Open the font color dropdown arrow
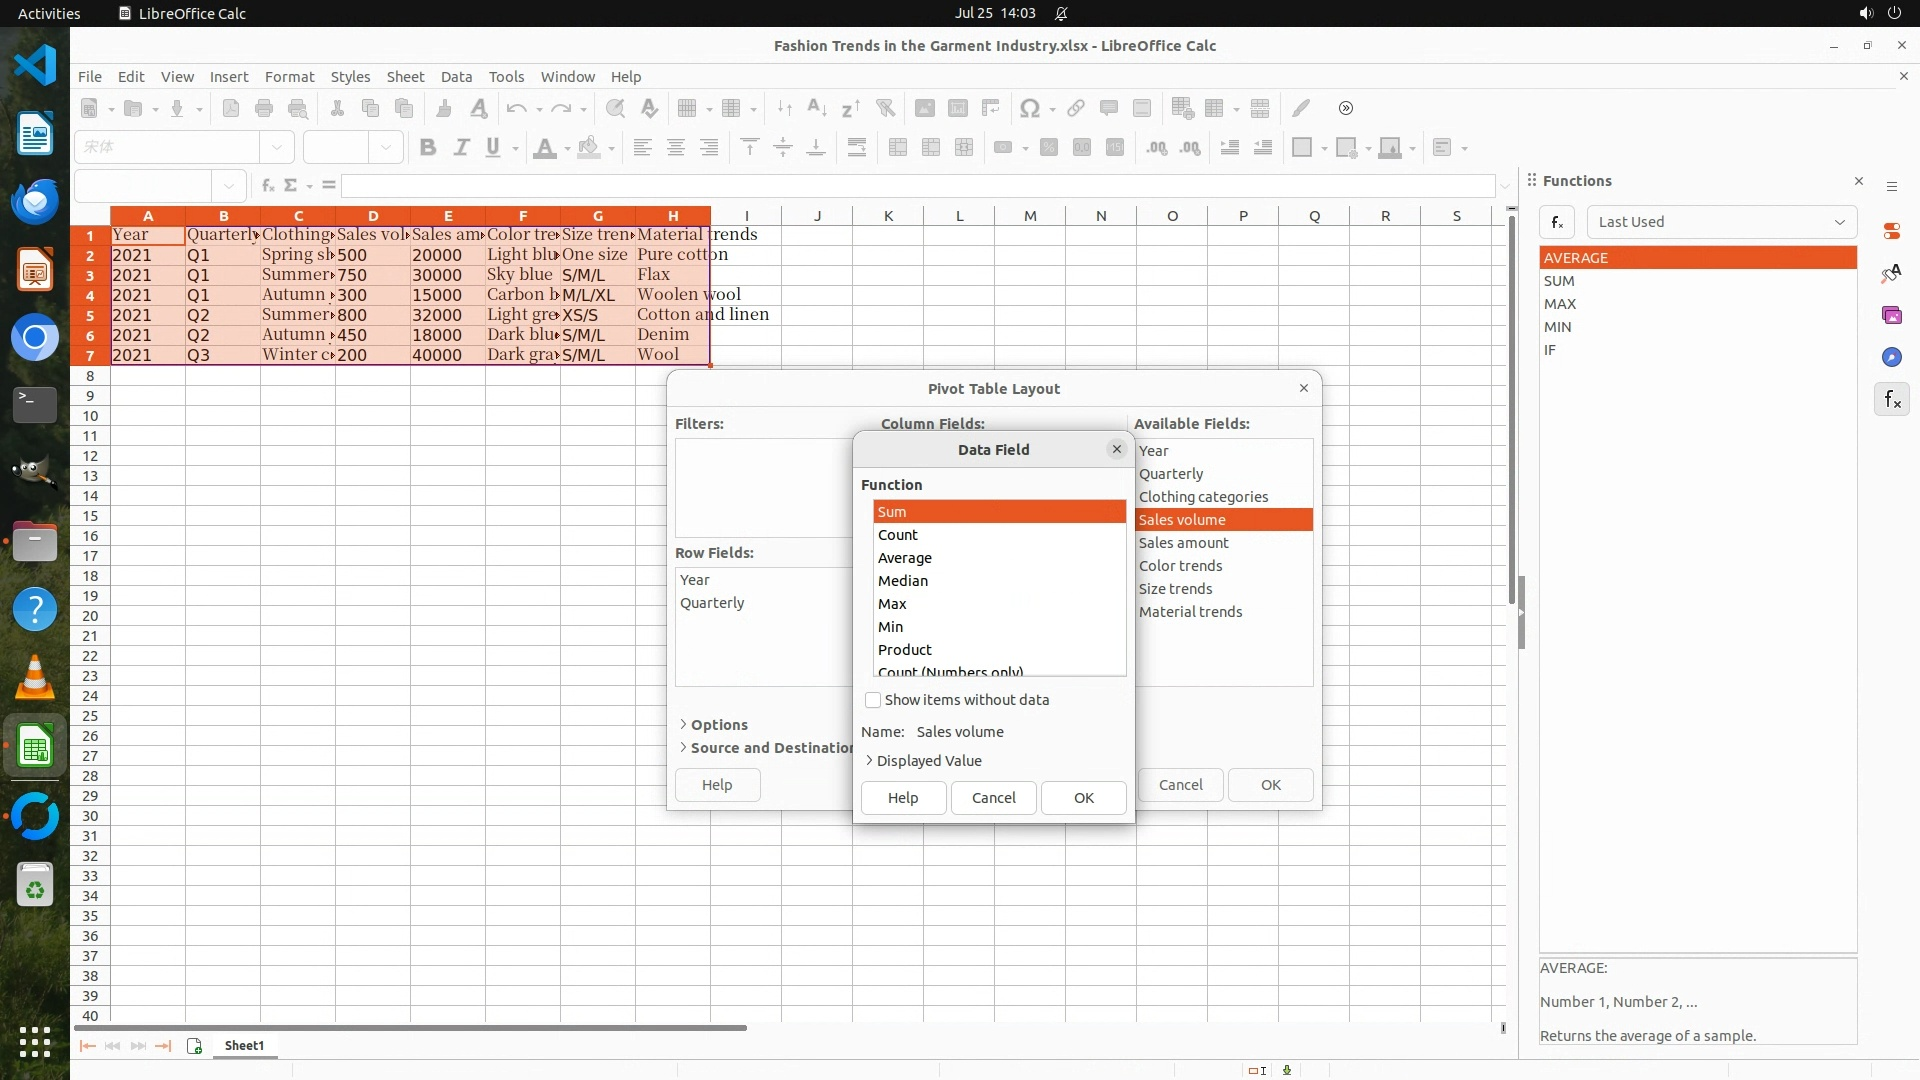 click(567, 149)
